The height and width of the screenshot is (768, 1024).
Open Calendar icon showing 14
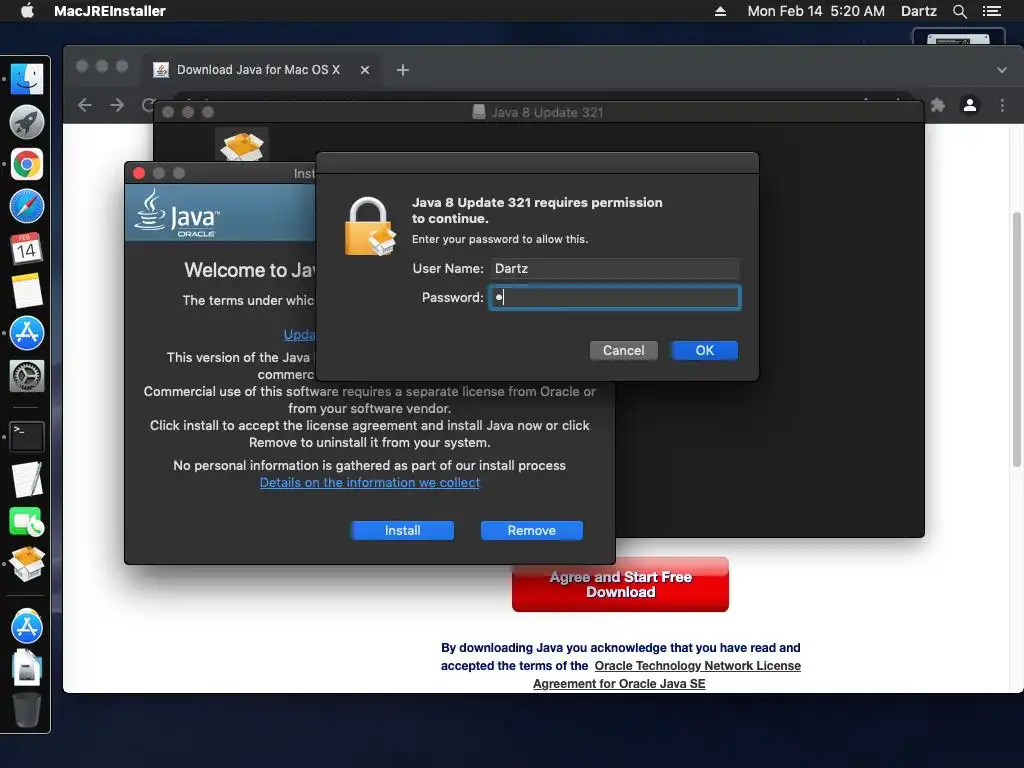[27, 249]
